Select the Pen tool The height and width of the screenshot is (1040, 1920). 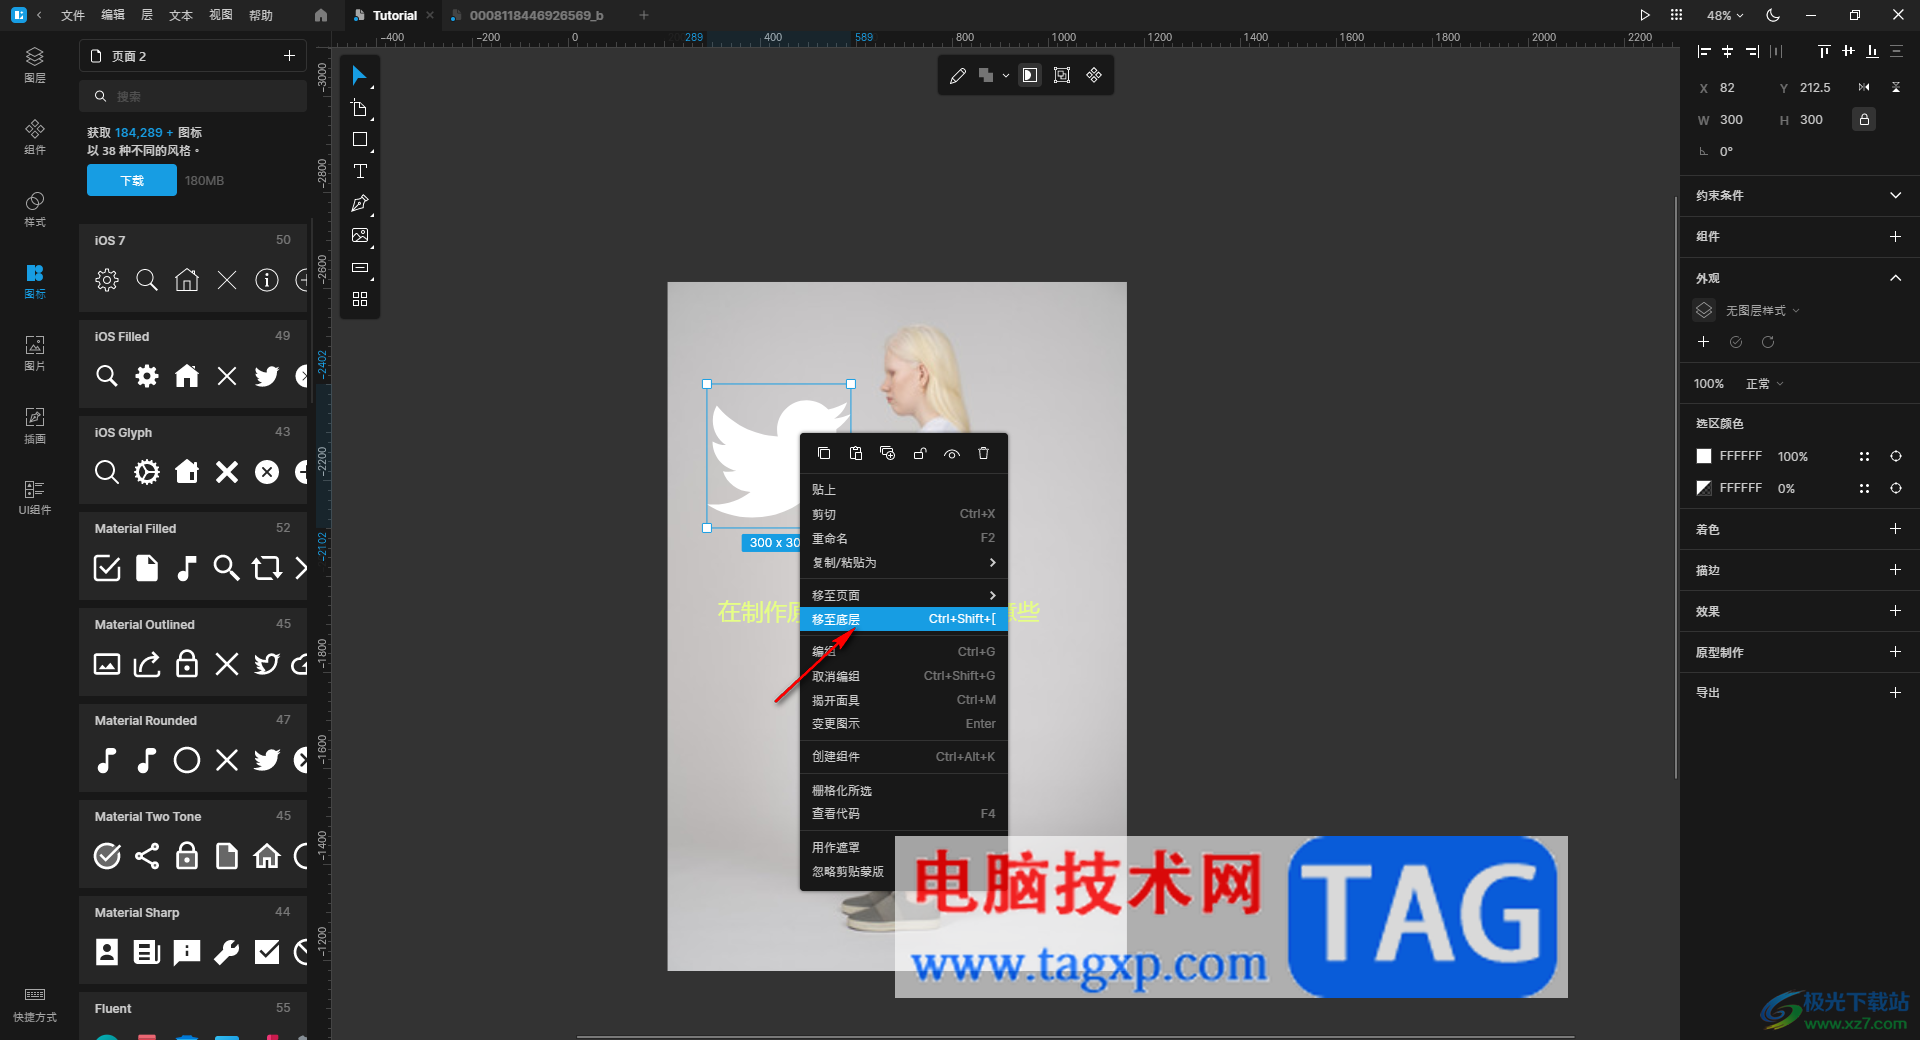click(359, 204)
